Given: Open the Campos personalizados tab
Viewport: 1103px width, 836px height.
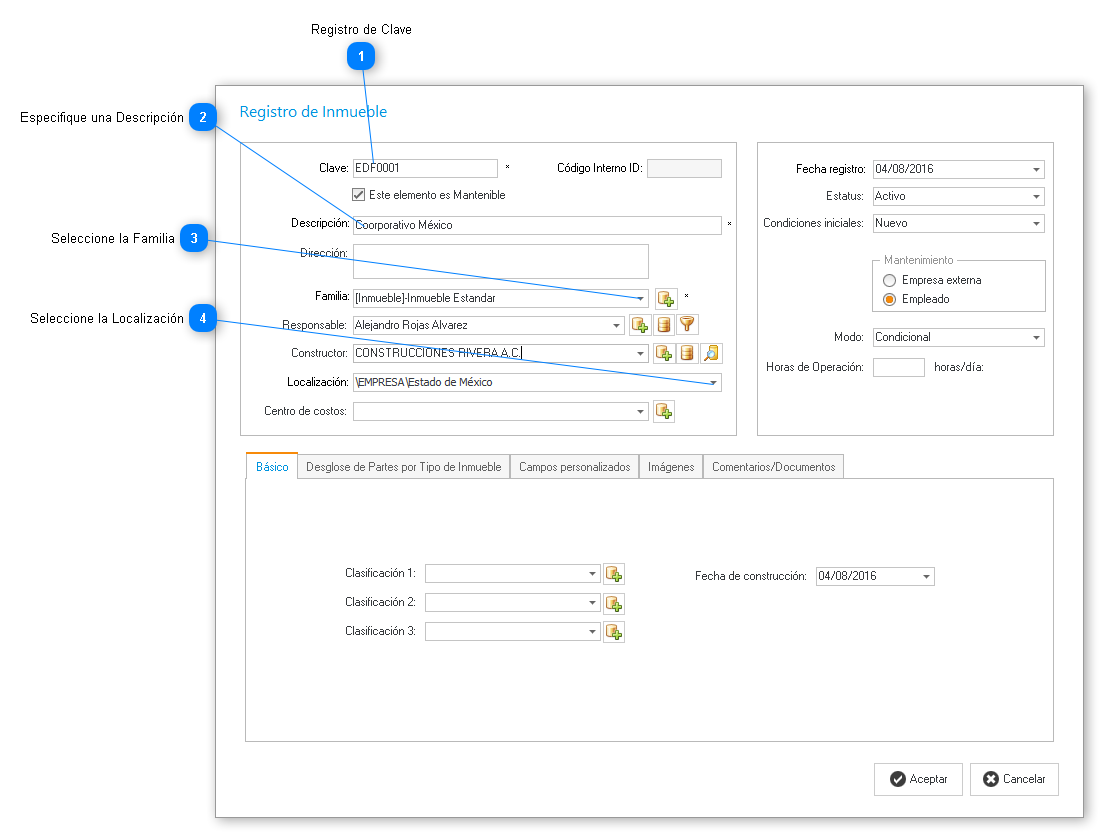Looking at the screenshot, I should point(574,467).
